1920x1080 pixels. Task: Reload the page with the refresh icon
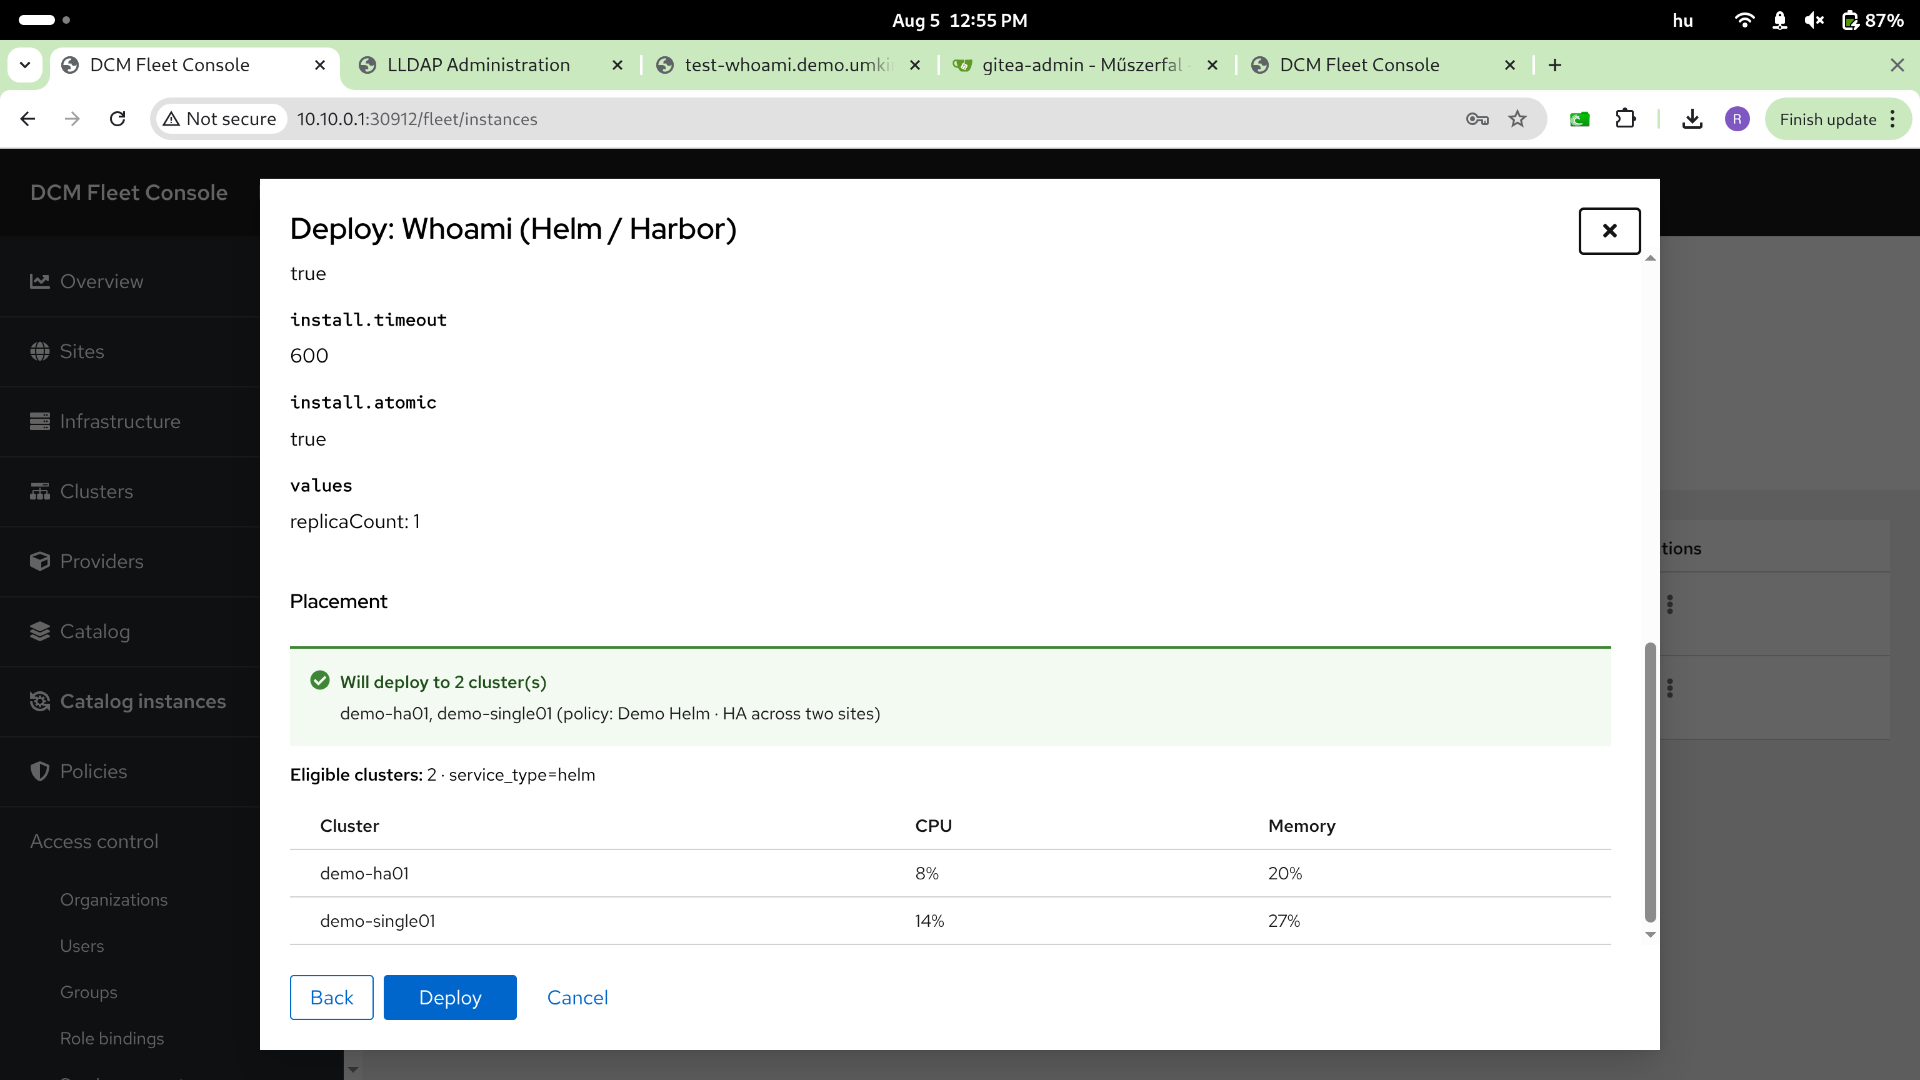[118, 119]
